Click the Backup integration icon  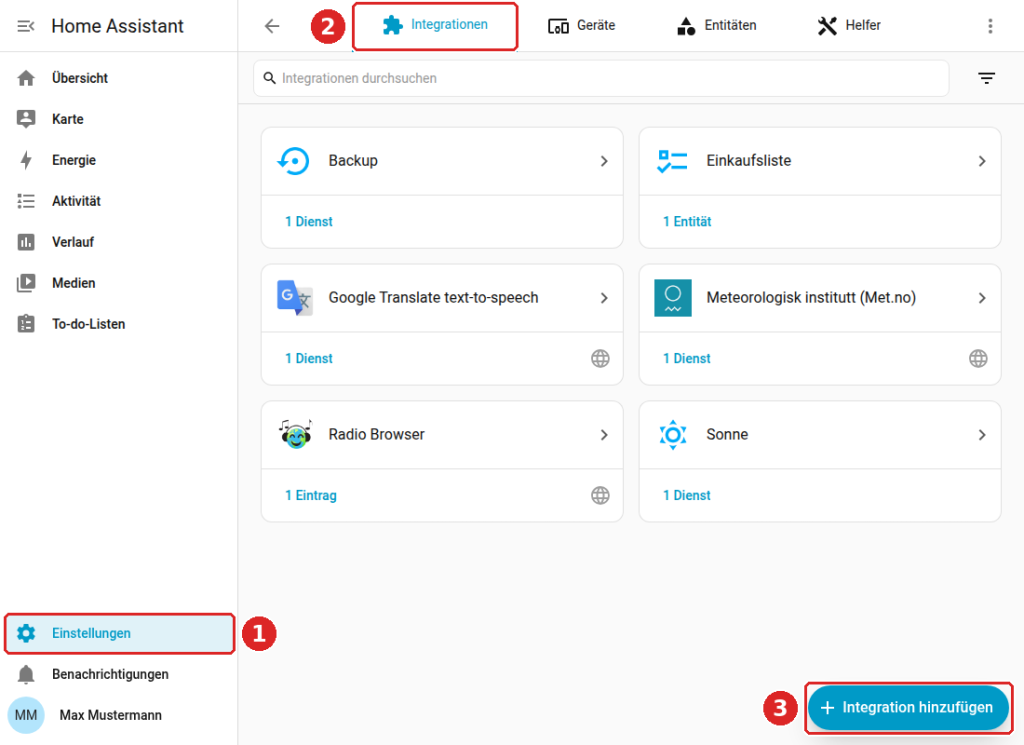pos(294,161)
